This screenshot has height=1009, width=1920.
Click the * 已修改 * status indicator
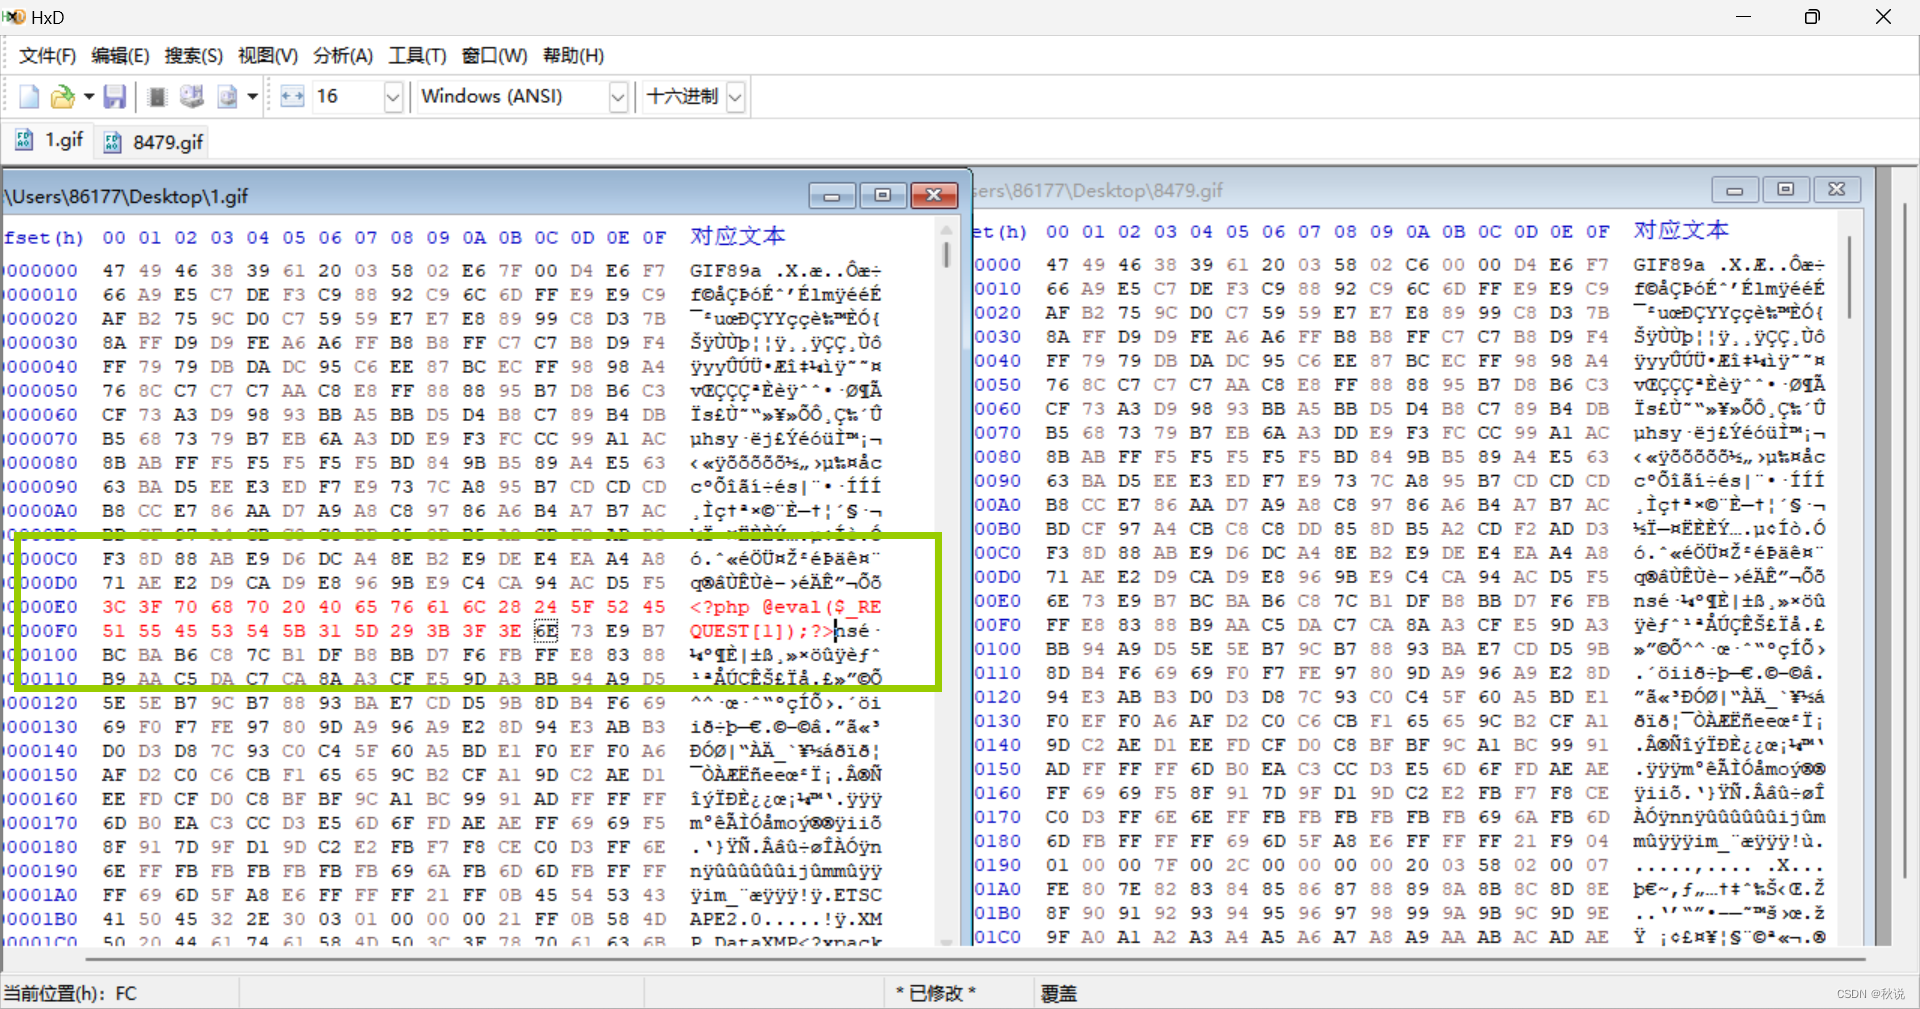(936, 993)
